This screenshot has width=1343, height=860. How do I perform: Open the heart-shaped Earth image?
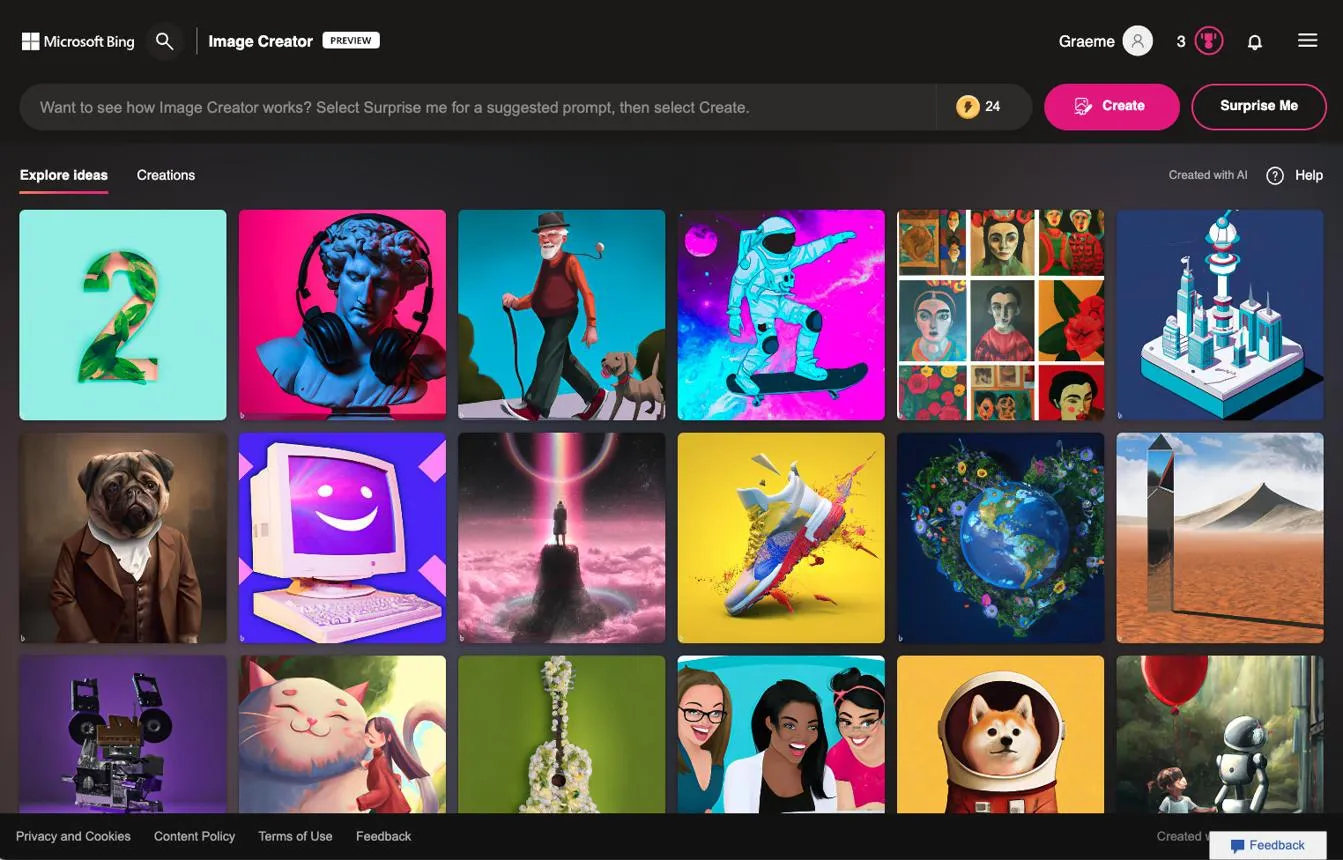1001,538
